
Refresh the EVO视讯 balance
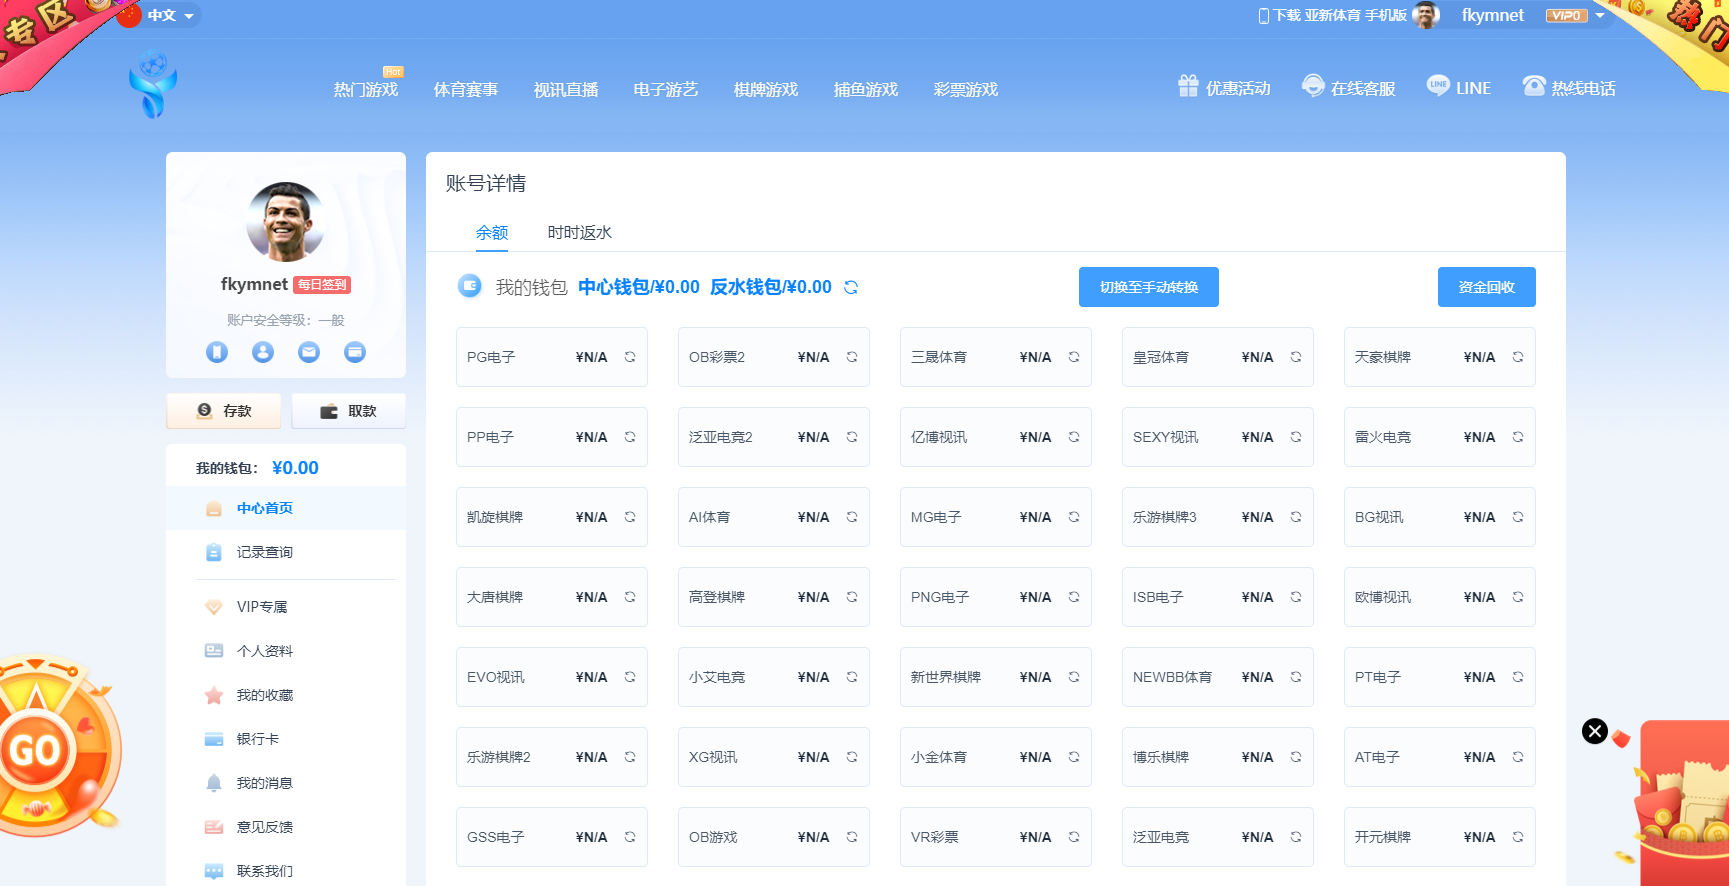(630, 677)
